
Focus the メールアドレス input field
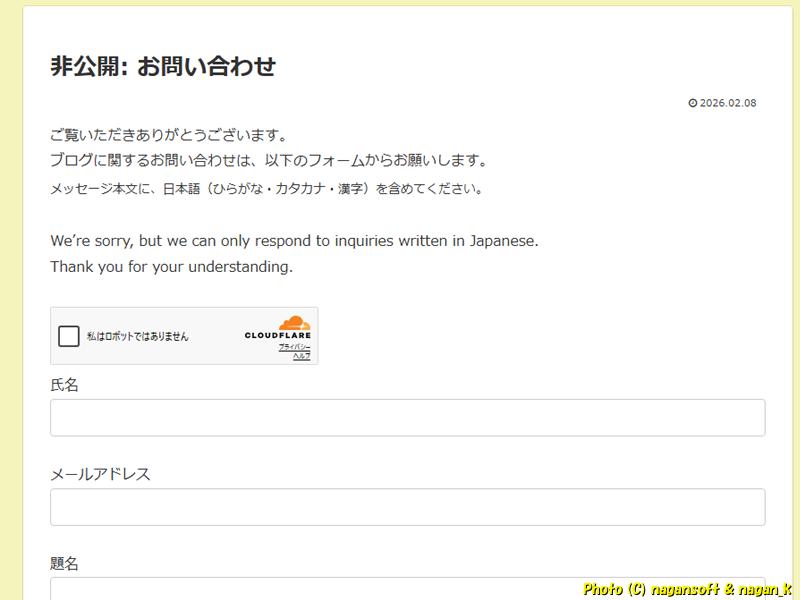coord(407,507)
